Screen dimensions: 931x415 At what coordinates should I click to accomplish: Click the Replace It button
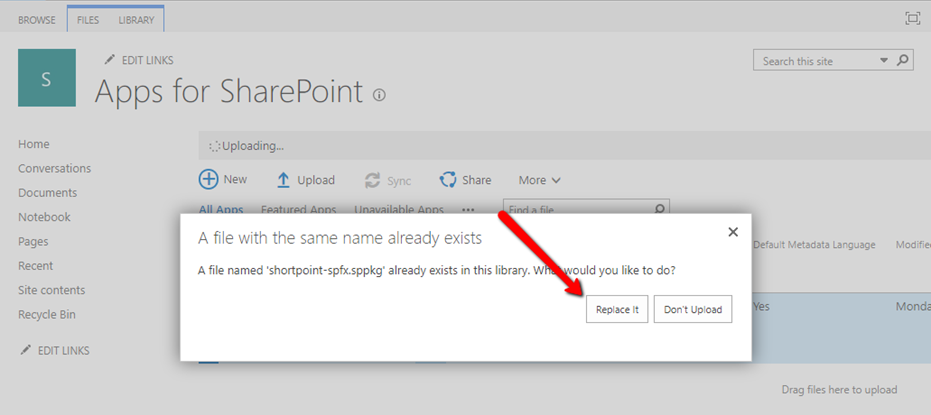(x=617, y=309)
